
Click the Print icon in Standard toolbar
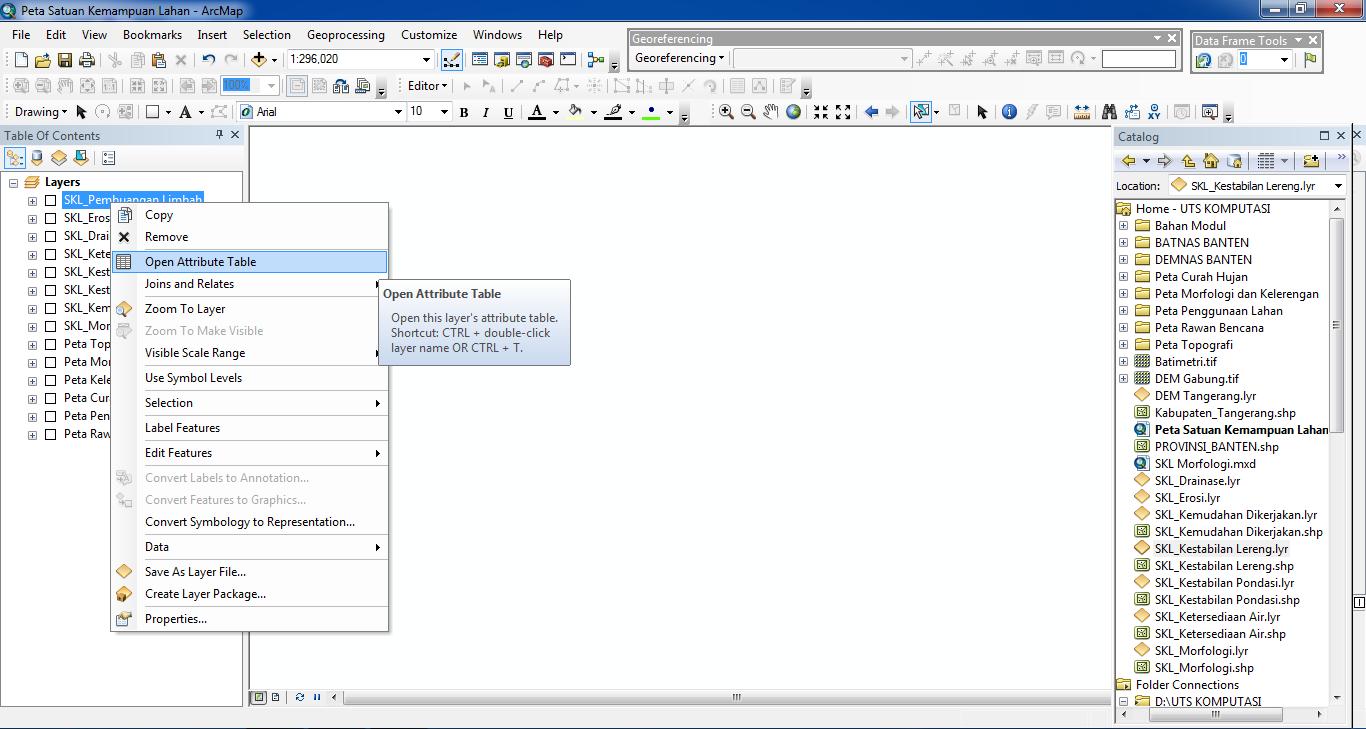[x=87, y=60]
